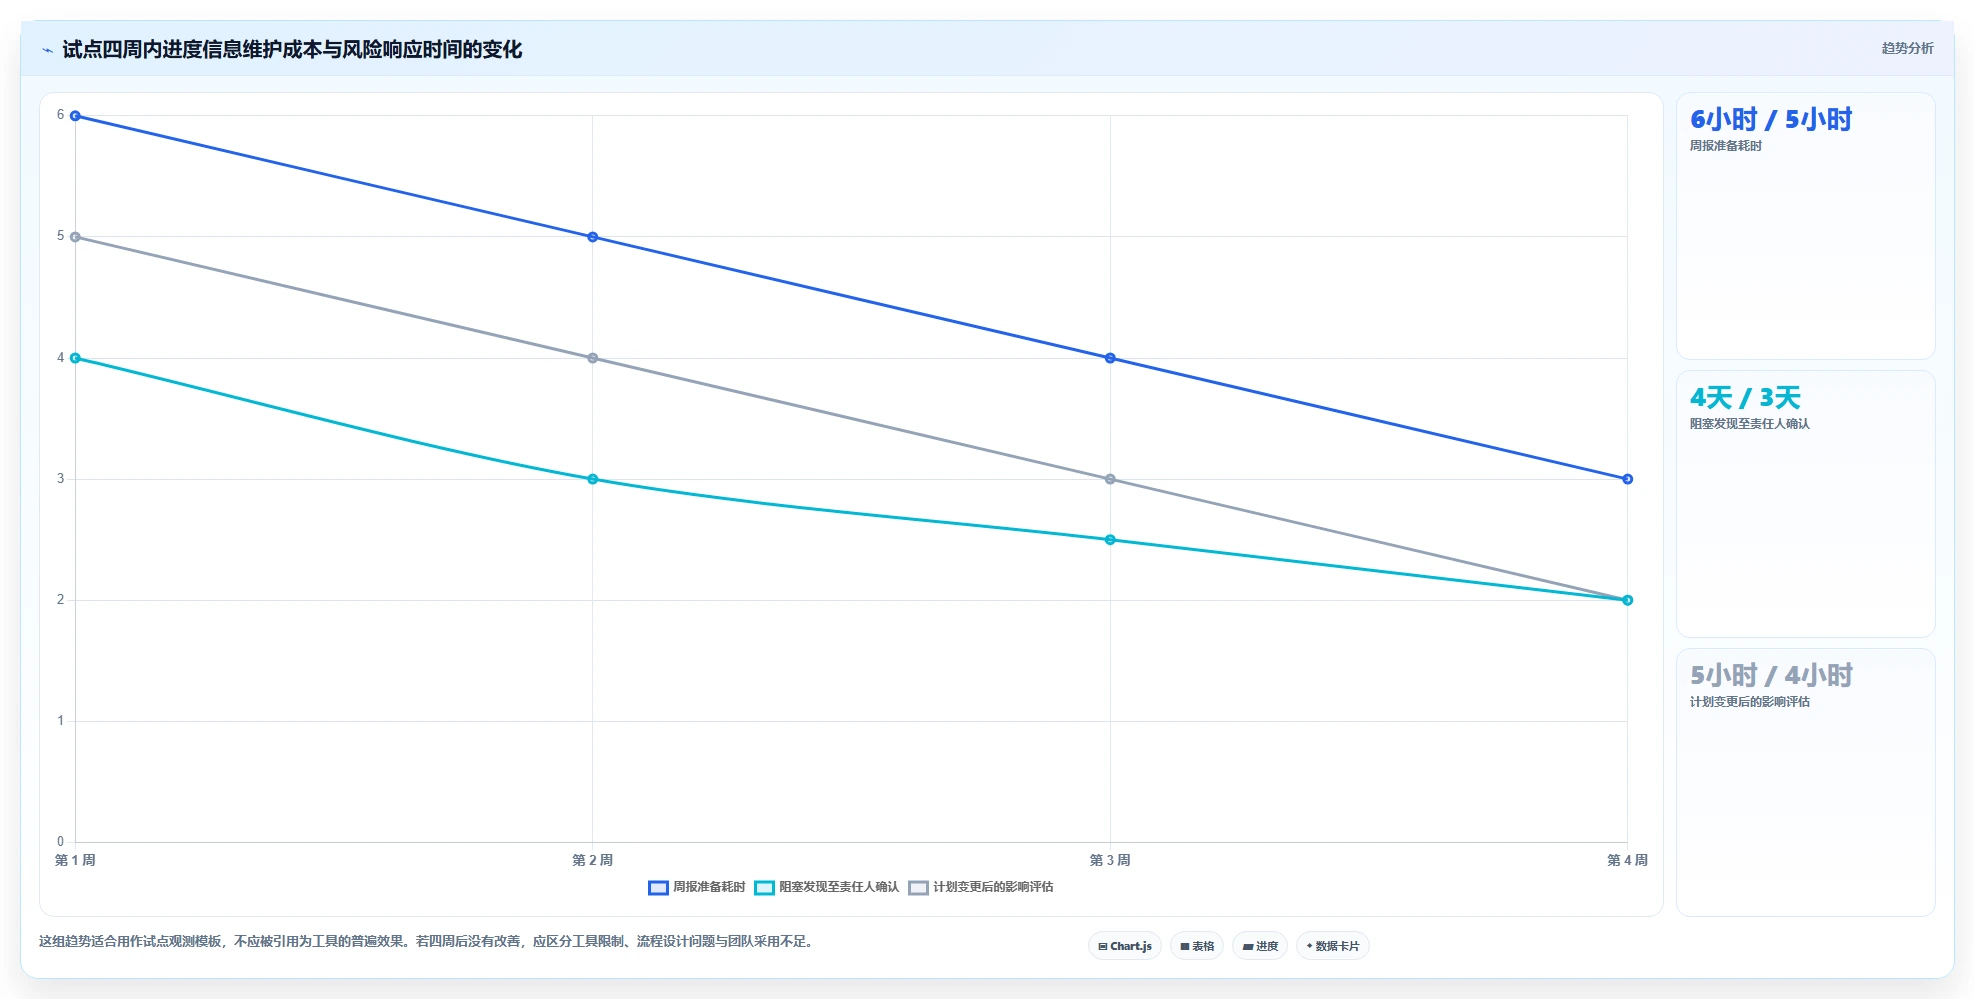Click the x-axis label 第 3 周
Image resolution: width=1975 pixels, height=999 pixels.
pos(1110,860)
